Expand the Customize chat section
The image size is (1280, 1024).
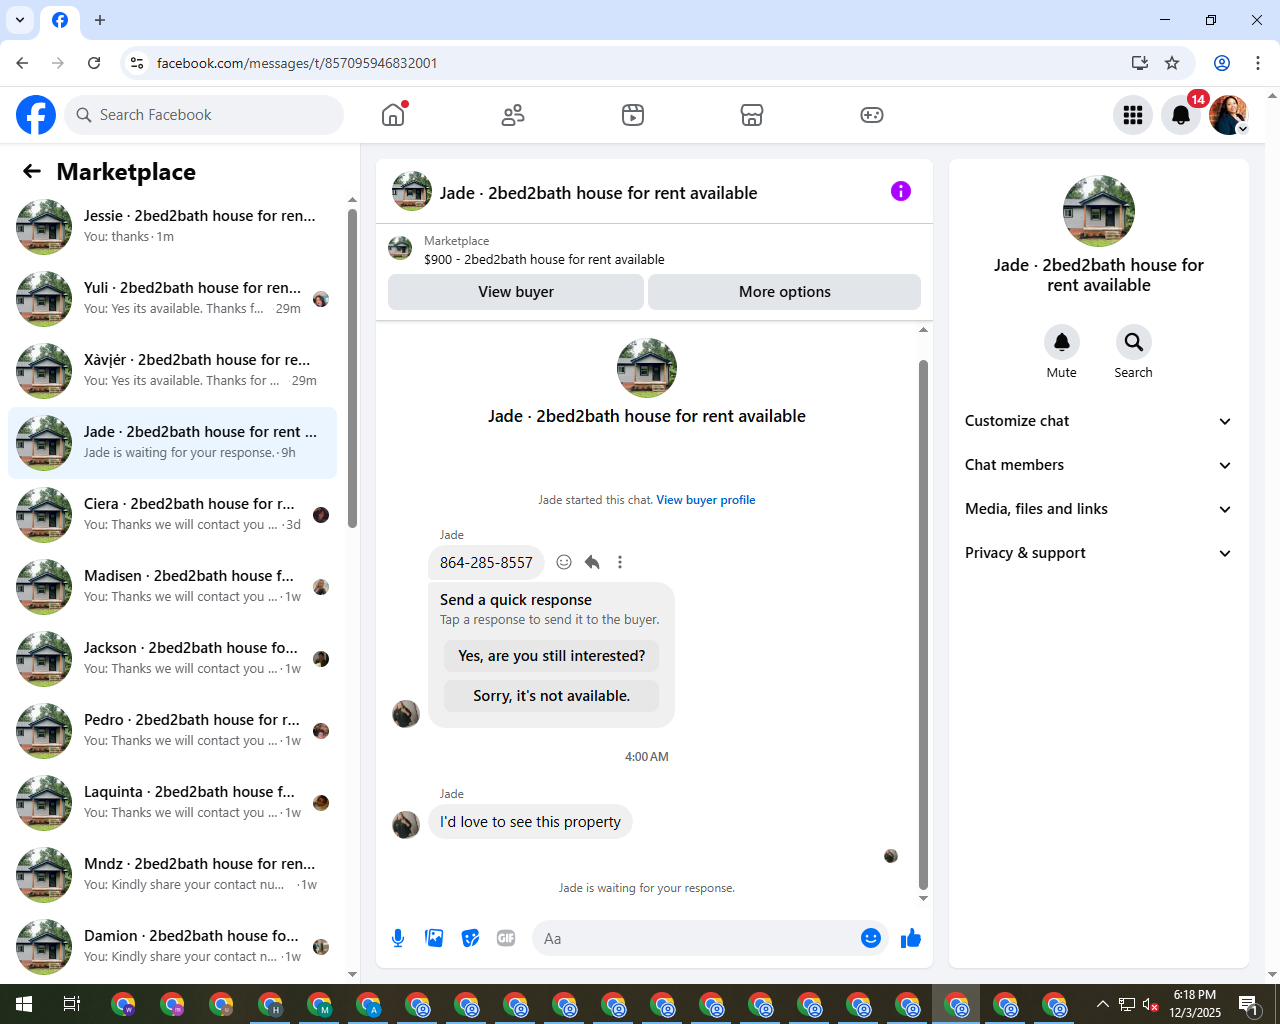point(1099,421)
